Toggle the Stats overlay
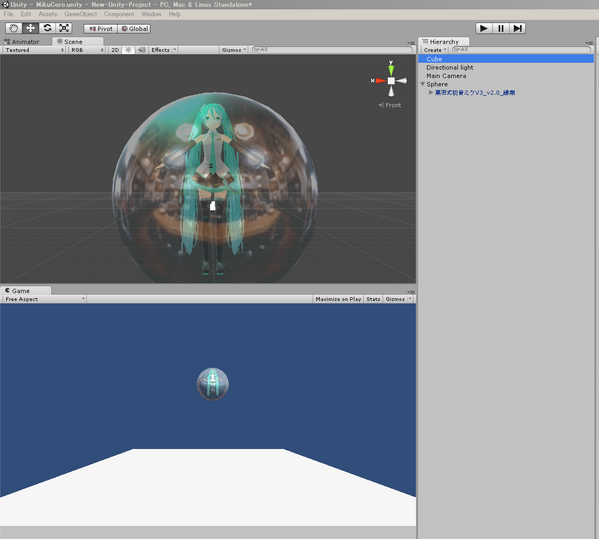599x539 pixels. (x=373, y=299)
